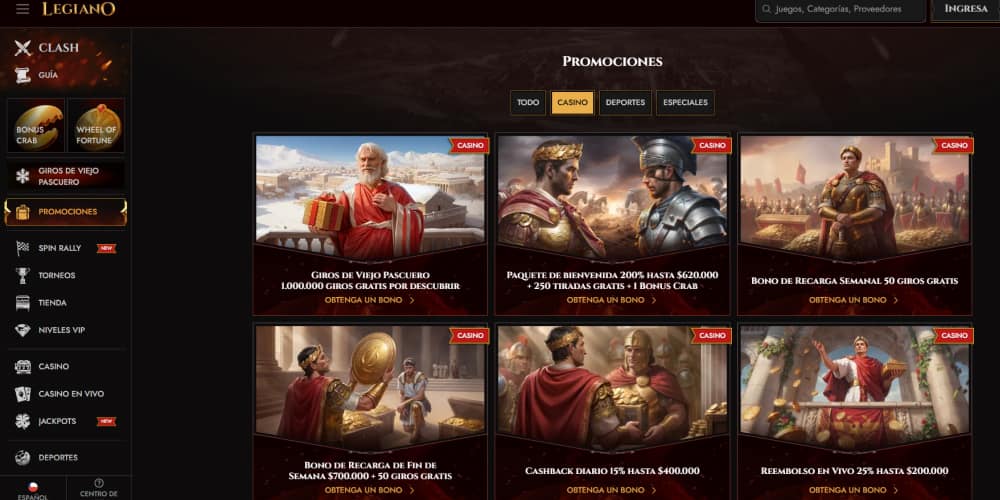Launch the Bonus Crab game tile
Screen dimensions: 1000x500
point(36,126)
